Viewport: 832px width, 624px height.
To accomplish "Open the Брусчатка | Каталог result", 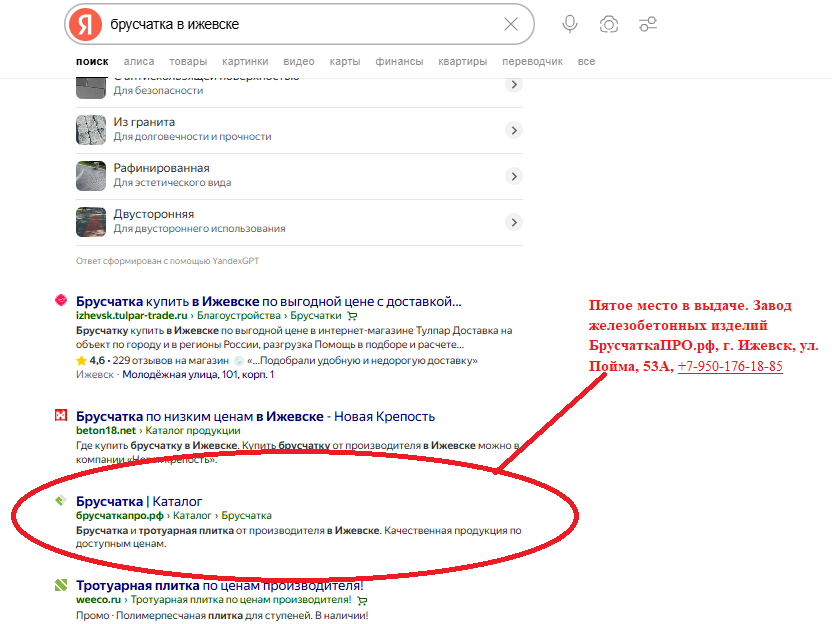I will click(x=139, y=501).
